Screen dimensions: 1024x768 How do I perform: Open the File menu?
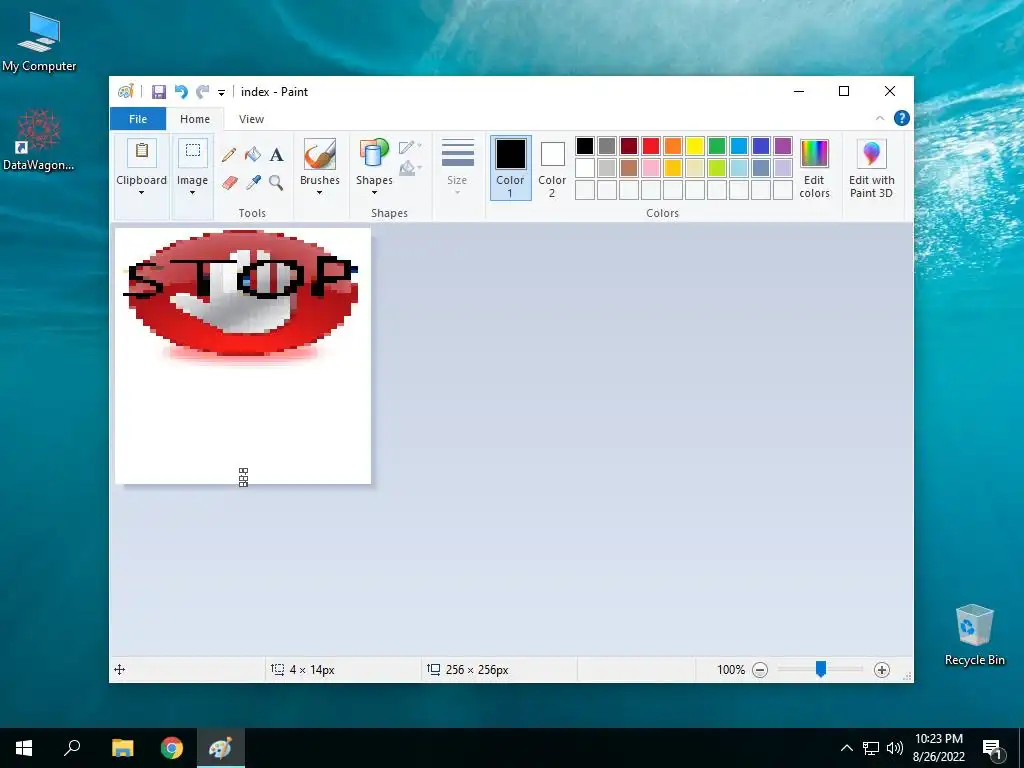pos(138,119)
